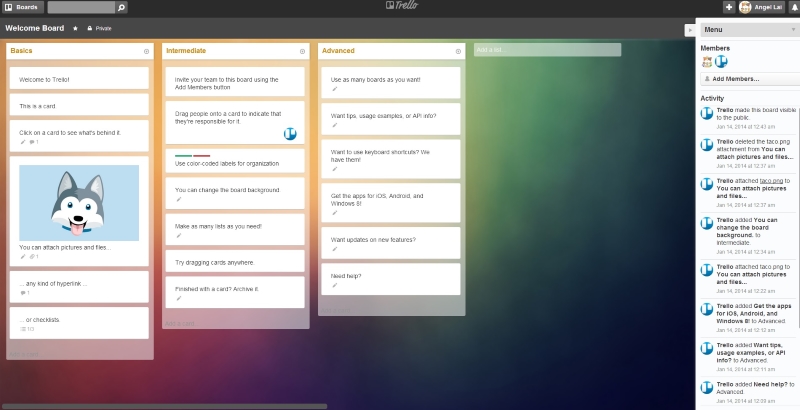Open the Basics list menu icon
Viewport: 800px width, 410px height.
[x=146, y=52]
